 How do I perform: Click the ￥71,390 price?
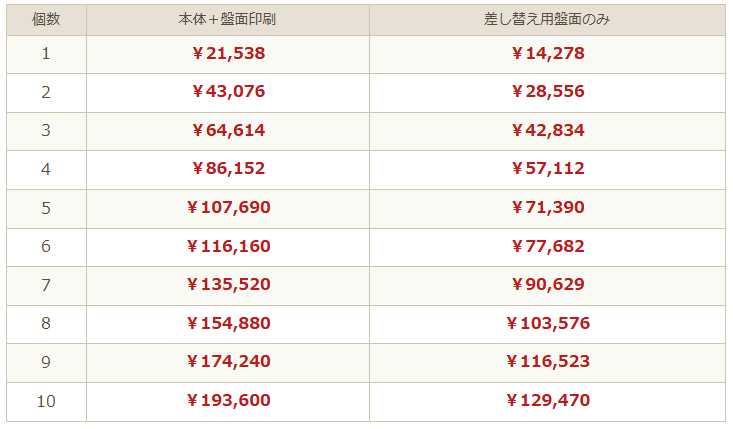[547, 208]
